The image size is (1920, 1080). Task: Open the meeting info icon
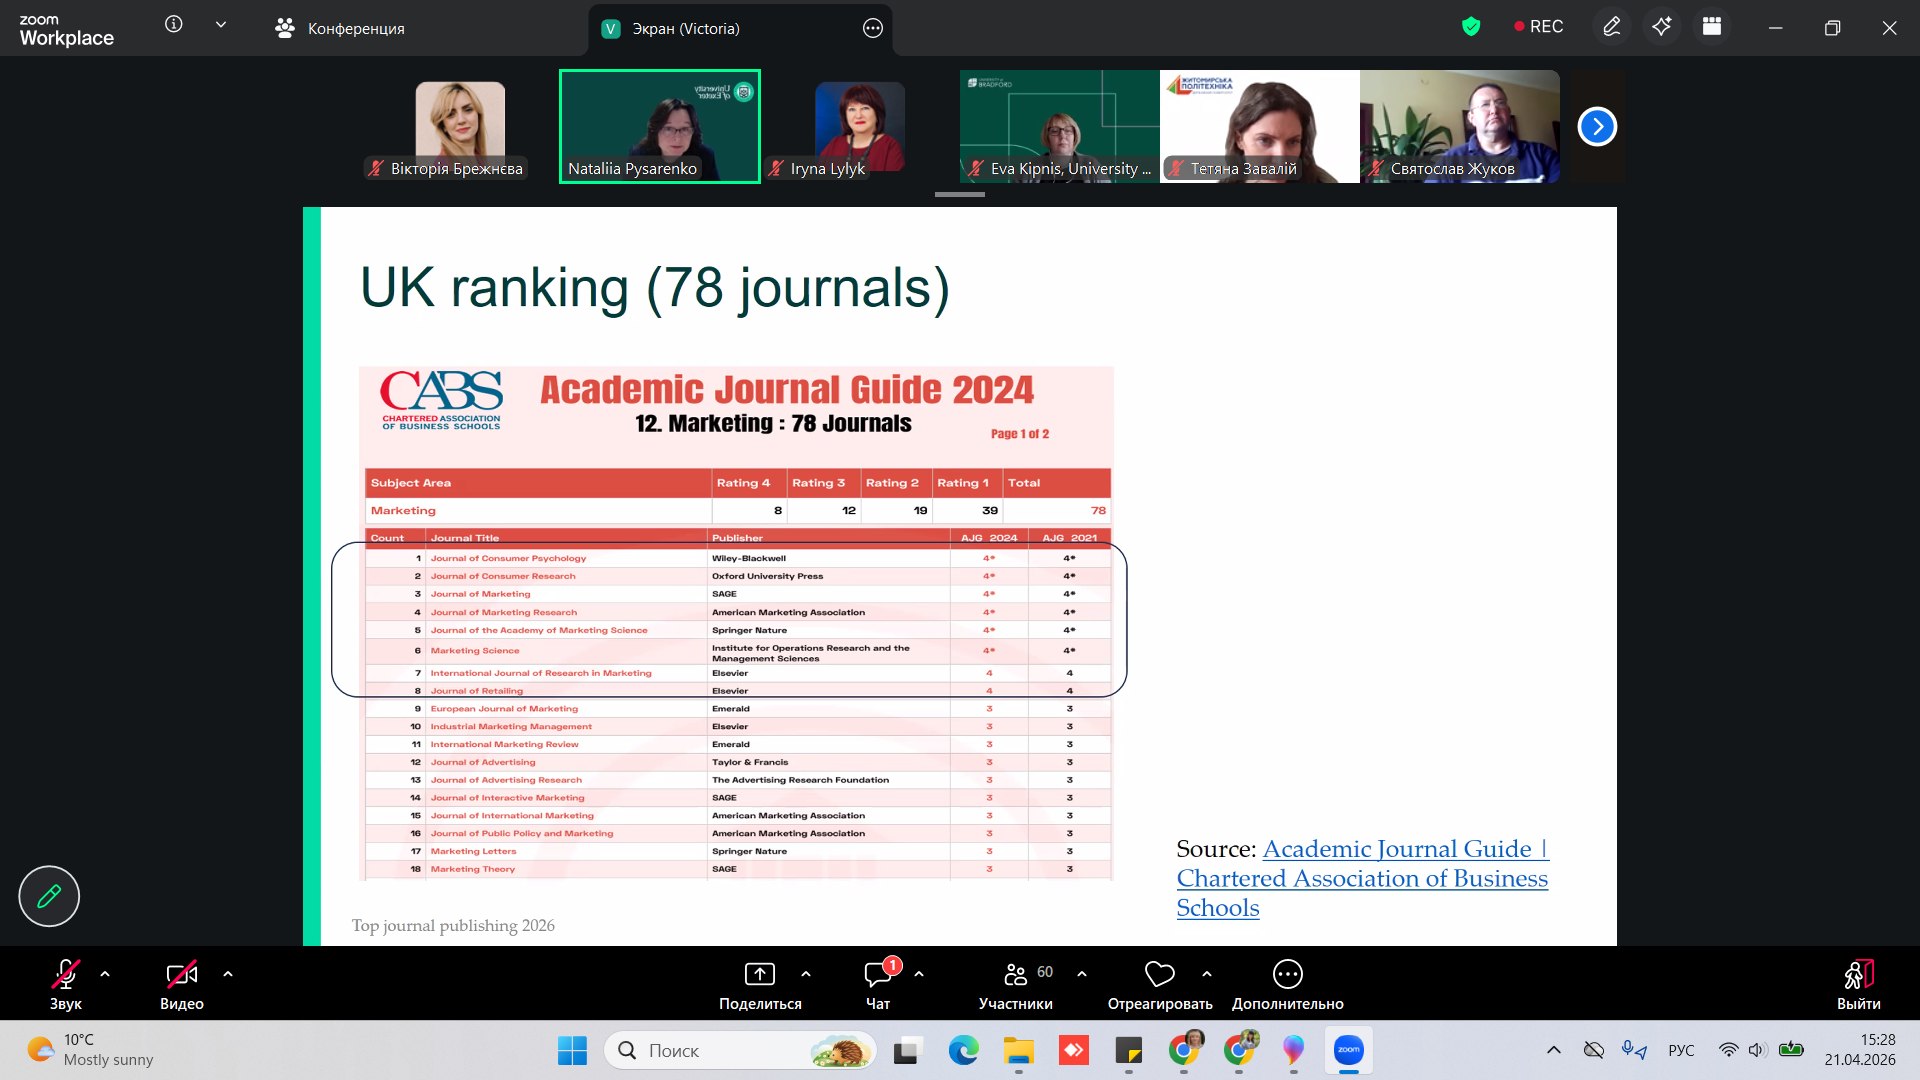point(174,25)
